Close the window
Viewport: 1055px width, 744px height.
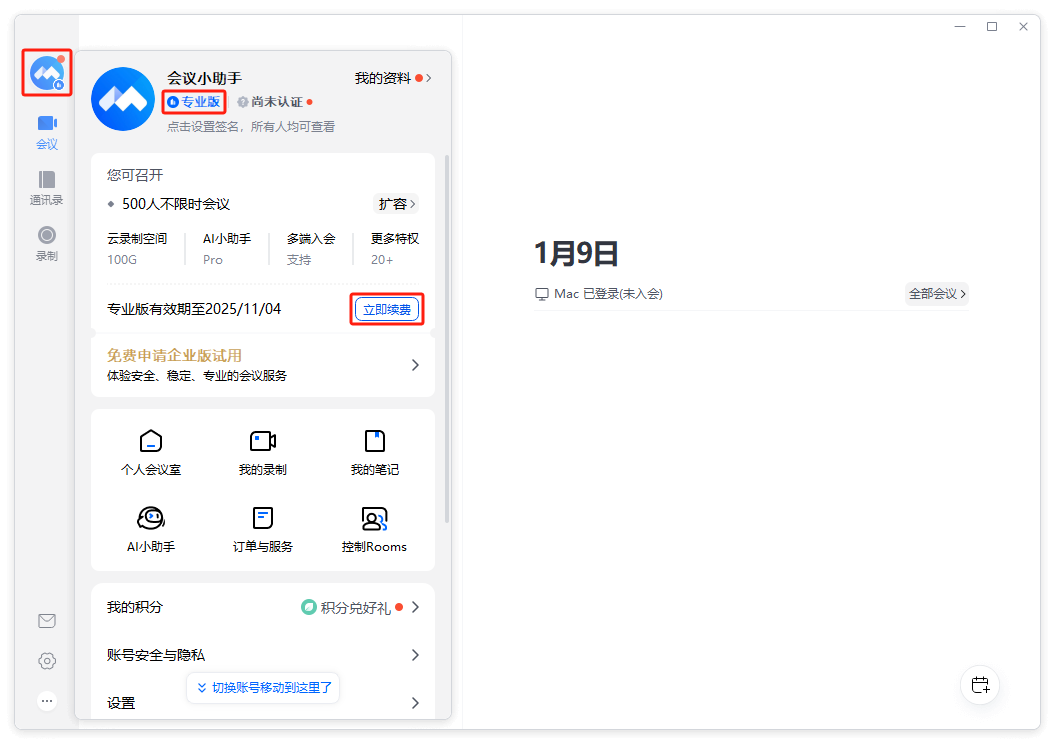point(1023,27)
